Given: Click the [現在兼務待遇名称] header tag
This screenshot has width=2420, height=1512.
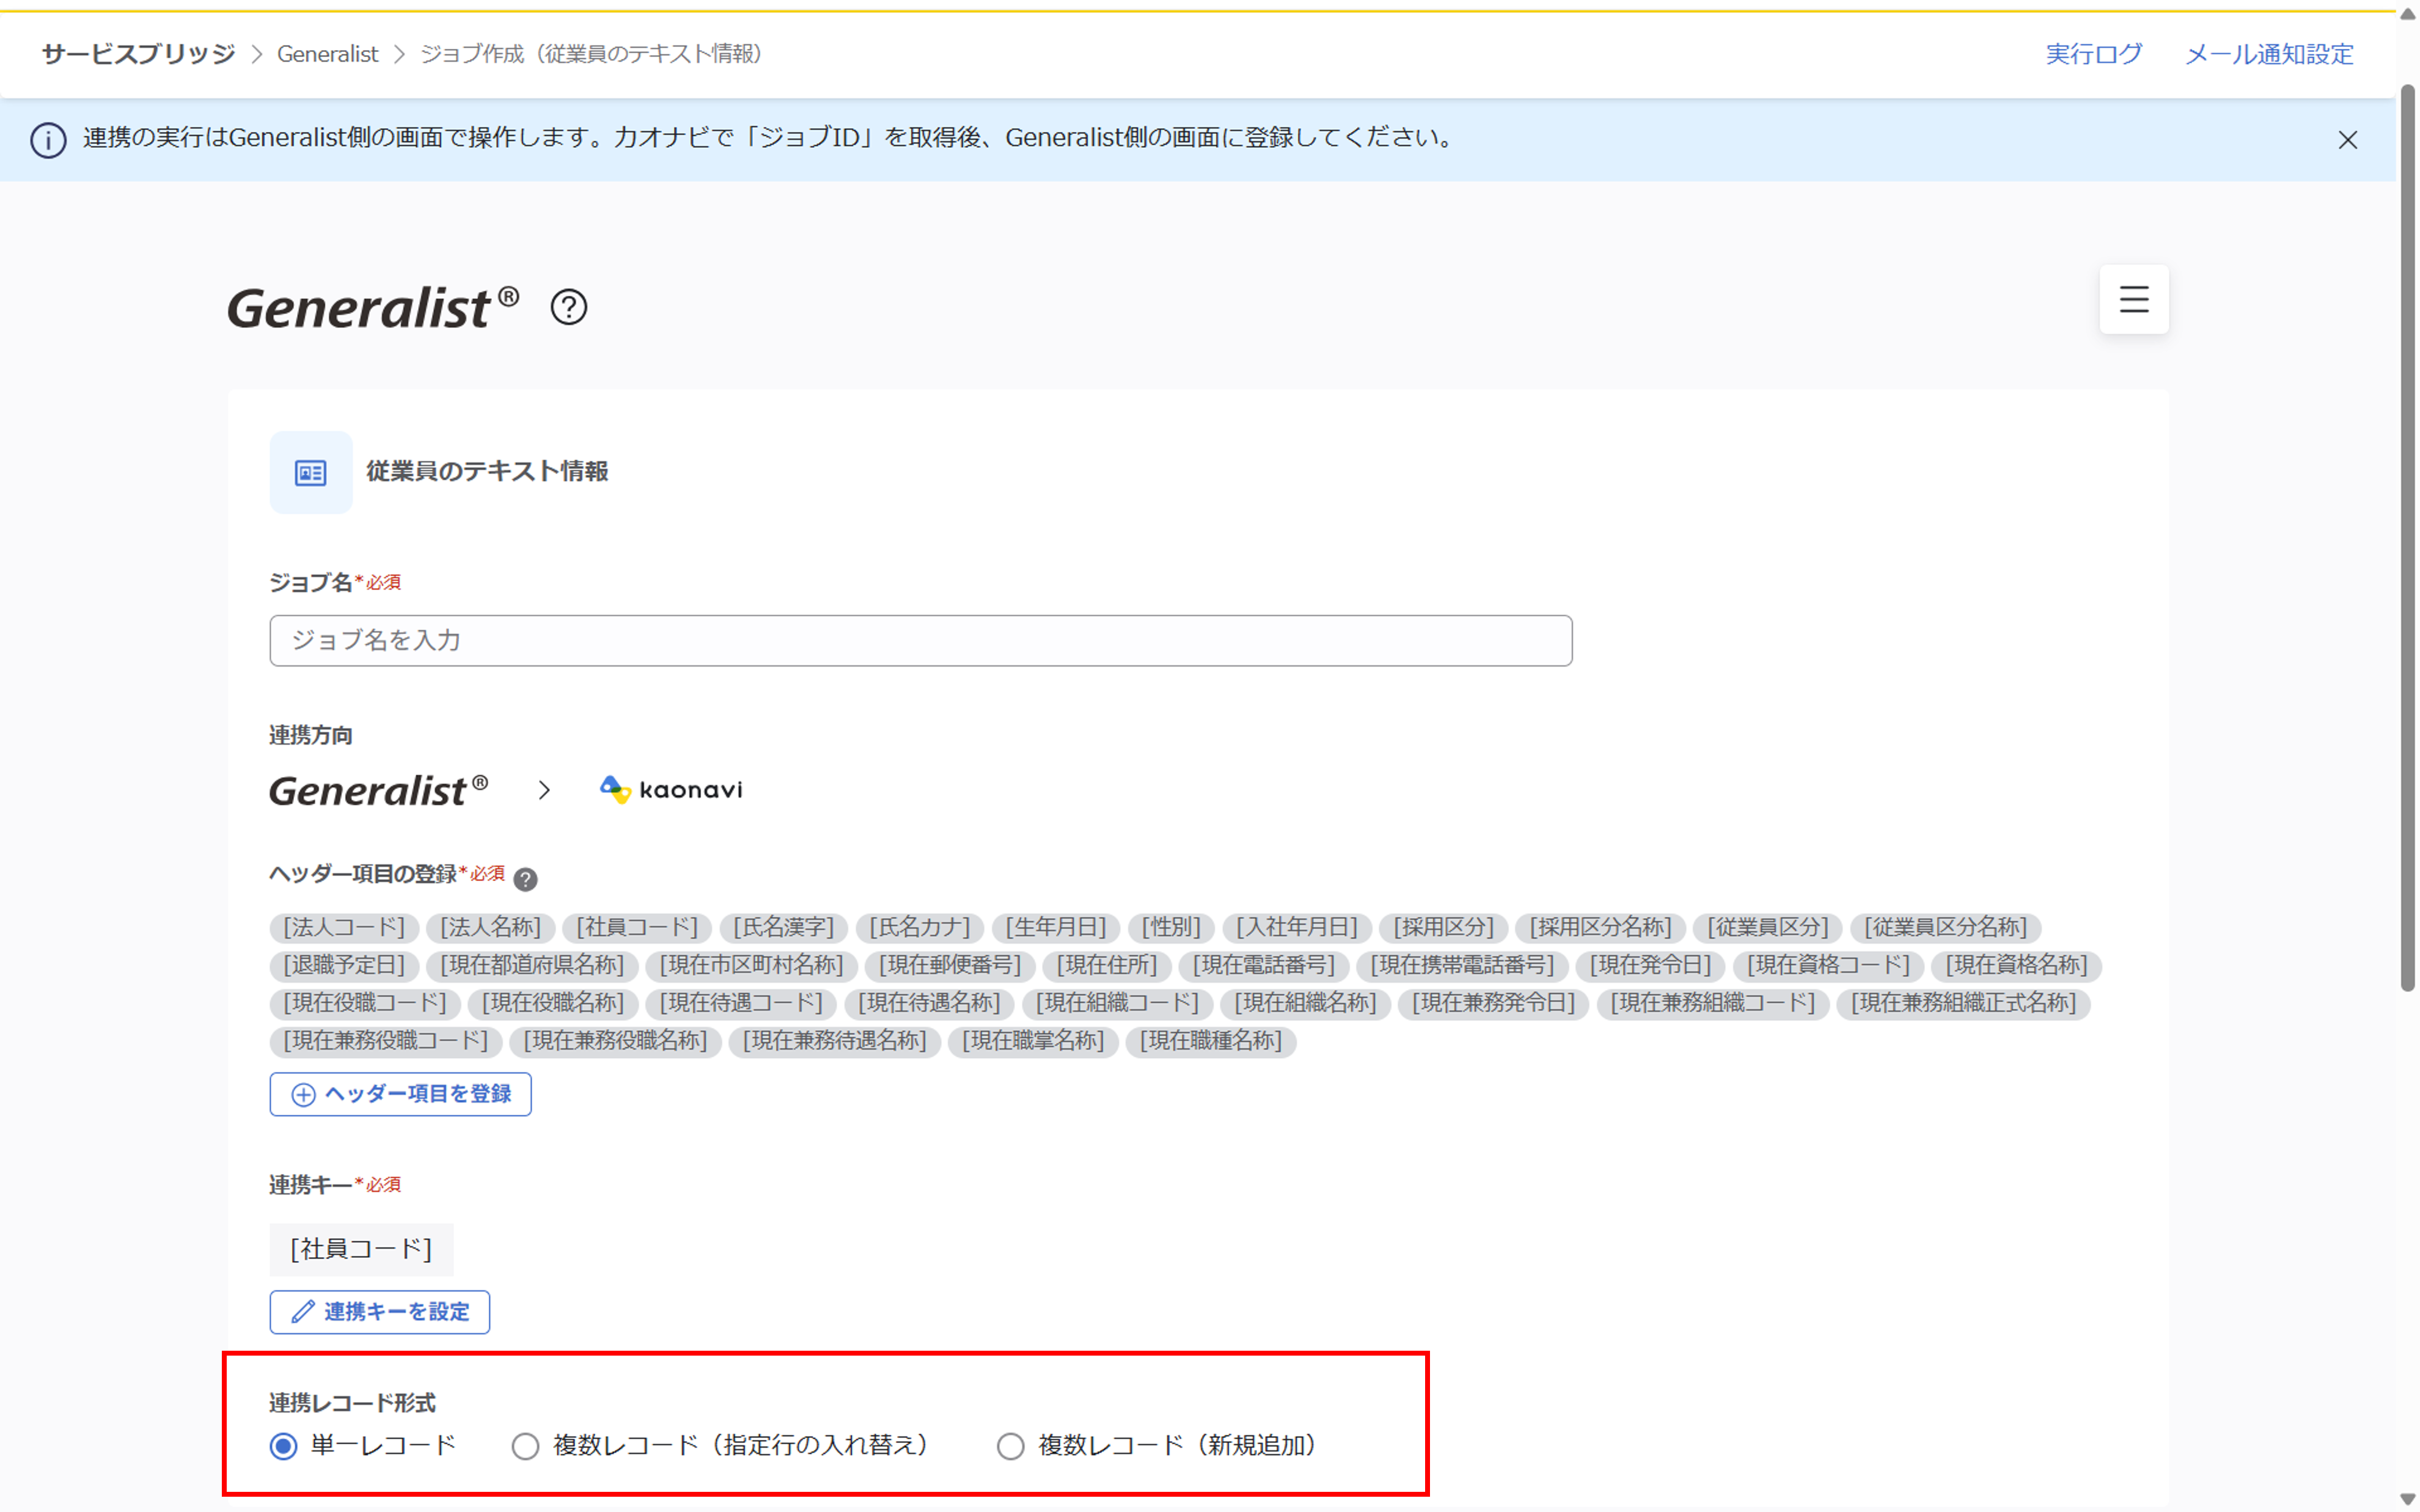Looking at the screenshot, I should click(x=834, y=1041).
